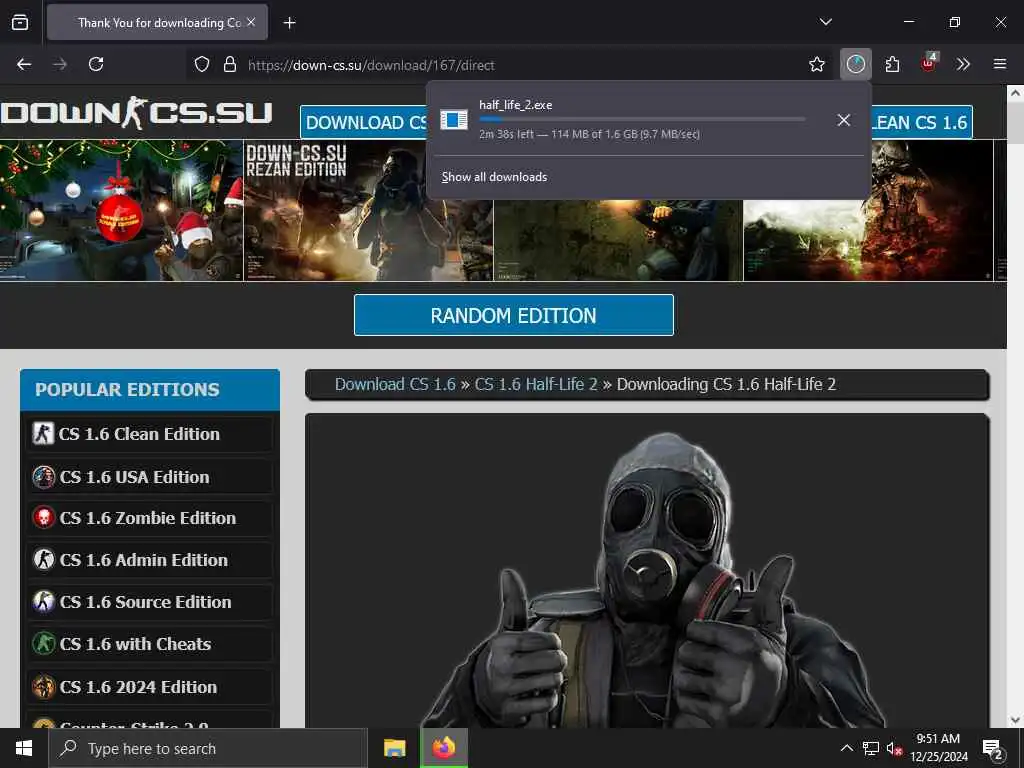This screenshot has width=1024, height=768.
Task: Open CS 1.6 Source Edition sidebar item
Action: pos(150,601)
